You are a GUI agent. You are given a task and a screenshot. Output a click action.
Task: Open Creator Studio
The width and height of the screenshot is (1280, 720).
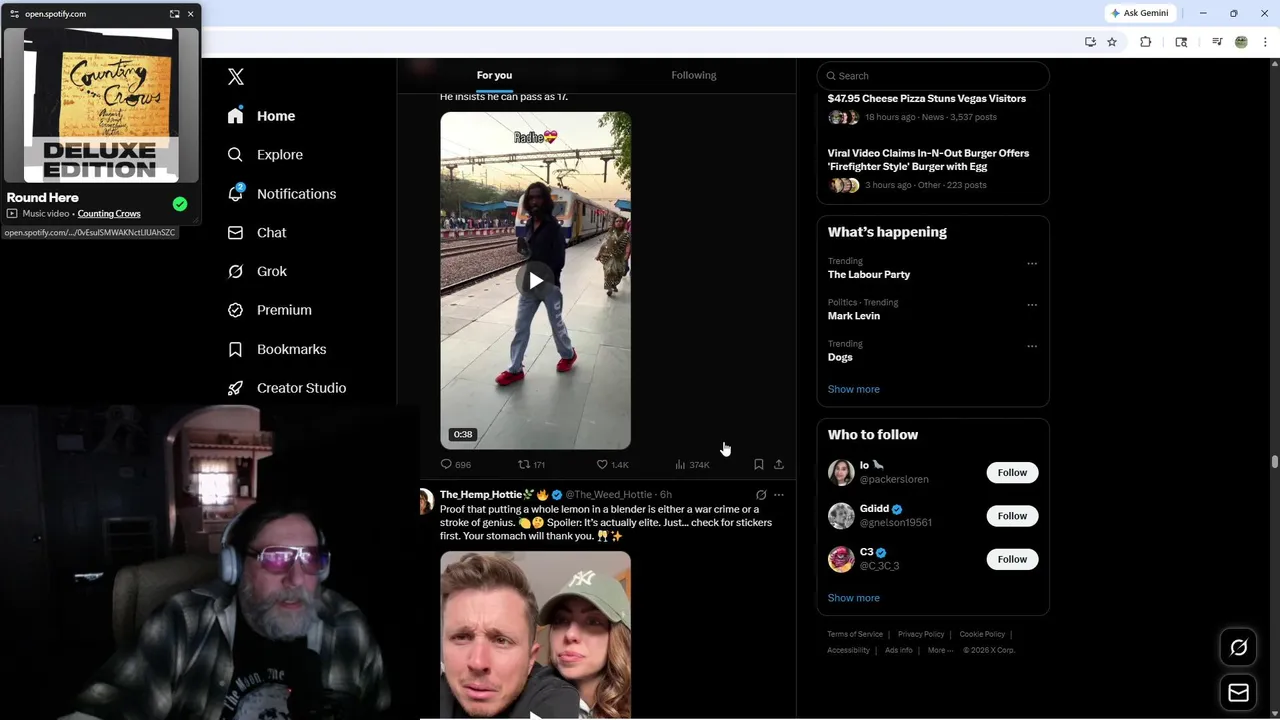pyautogui.click(x=286, y=388)
